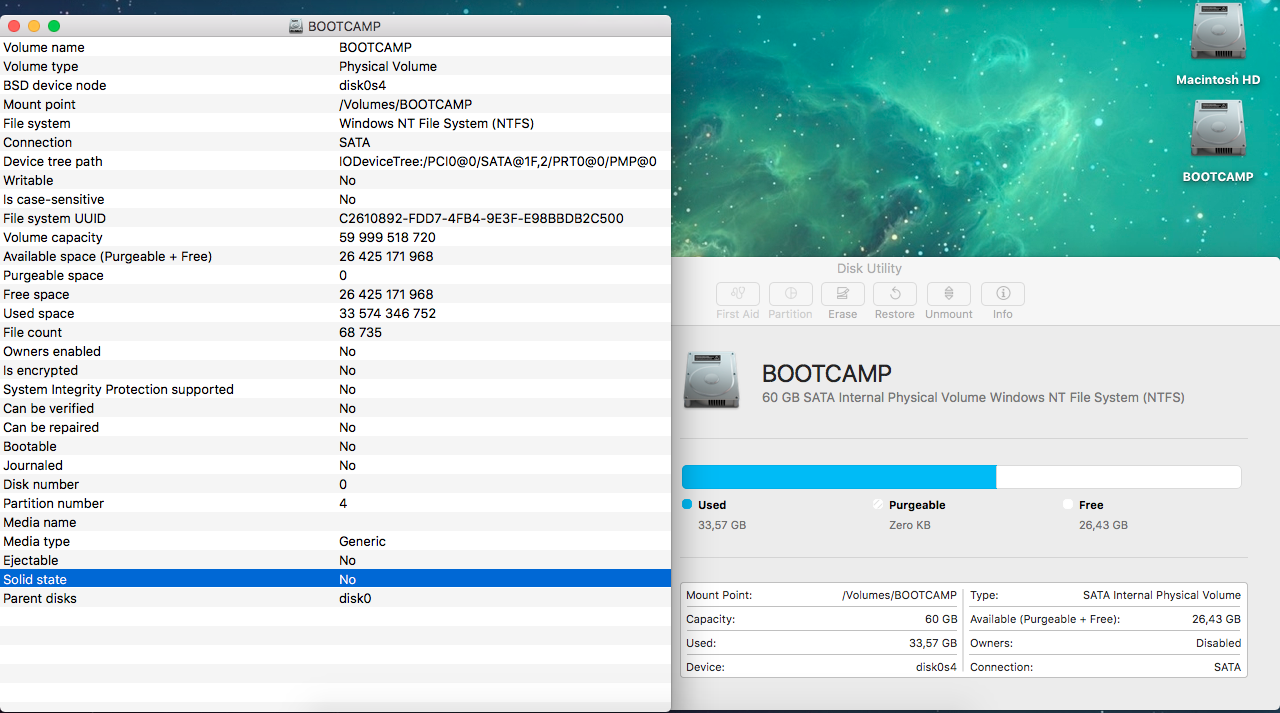Click the highlighted Solid state row
Viewport: 1280px width, 713px height.
[x=335, y=579]
